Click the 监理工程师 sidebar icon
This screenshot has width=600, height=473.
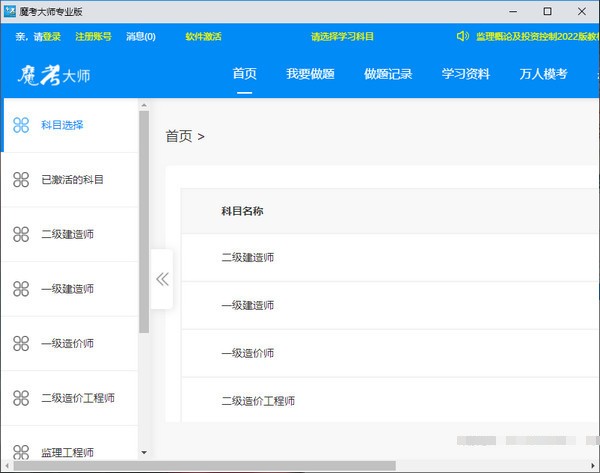(21, 451)
